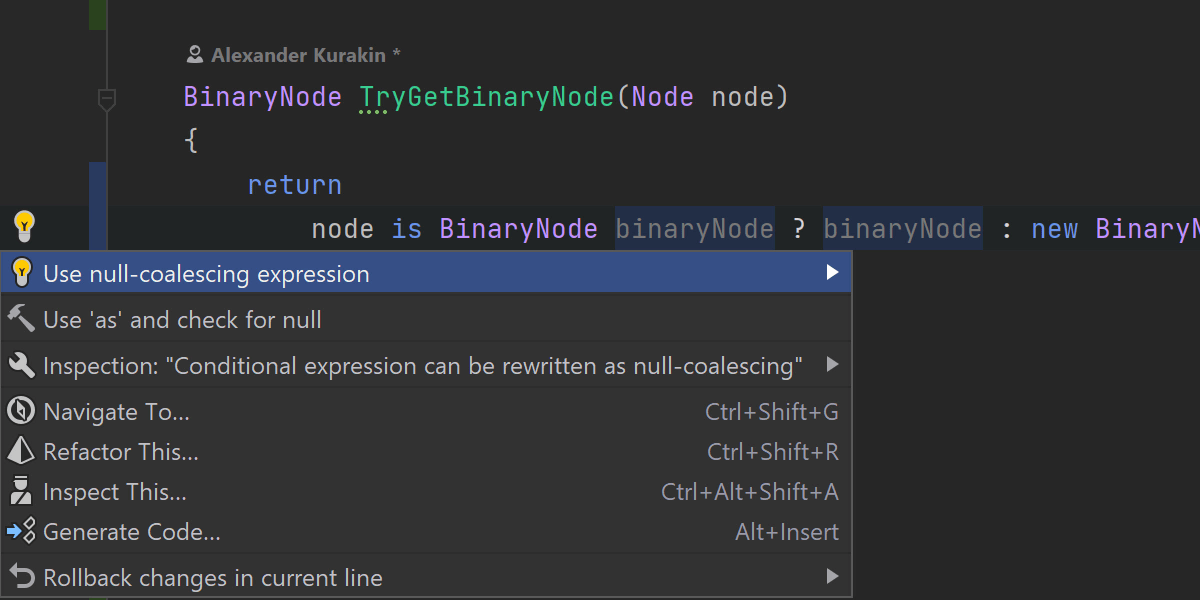The width and height of the screenshot is (1200, 600).
Task: Click the TryGetBinaryNode method name
Action: point(486,97)
